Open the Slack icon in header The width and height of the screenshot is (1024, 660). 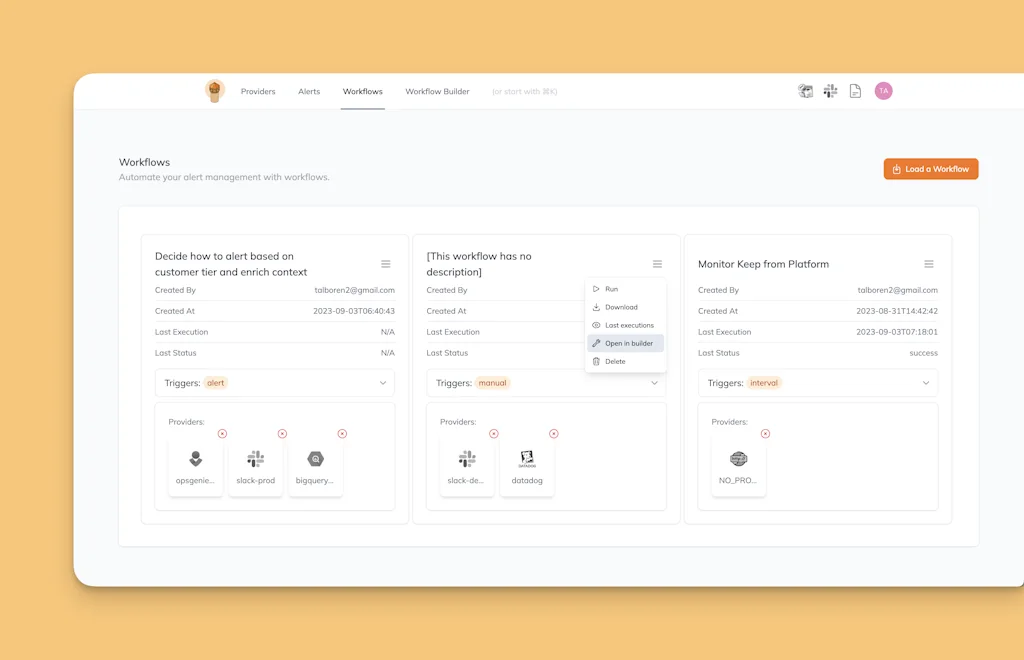pyautogui.click(x=830, y=91)
